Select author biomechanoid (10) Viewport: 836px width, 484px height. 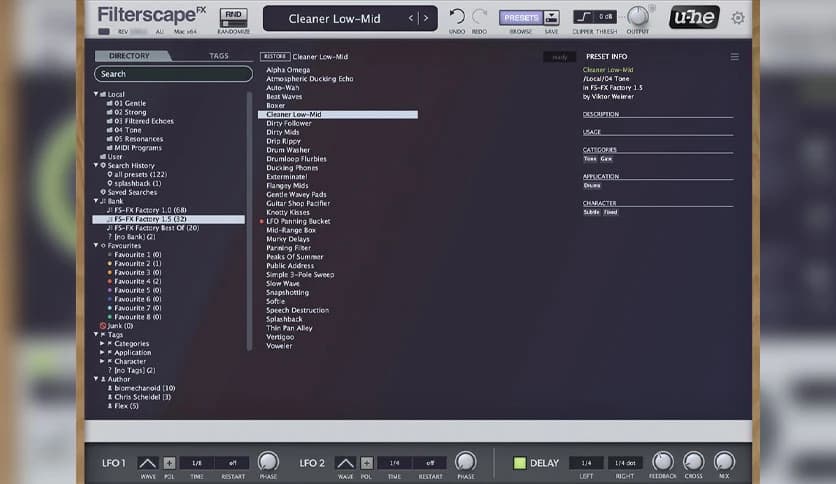point(141,388)
